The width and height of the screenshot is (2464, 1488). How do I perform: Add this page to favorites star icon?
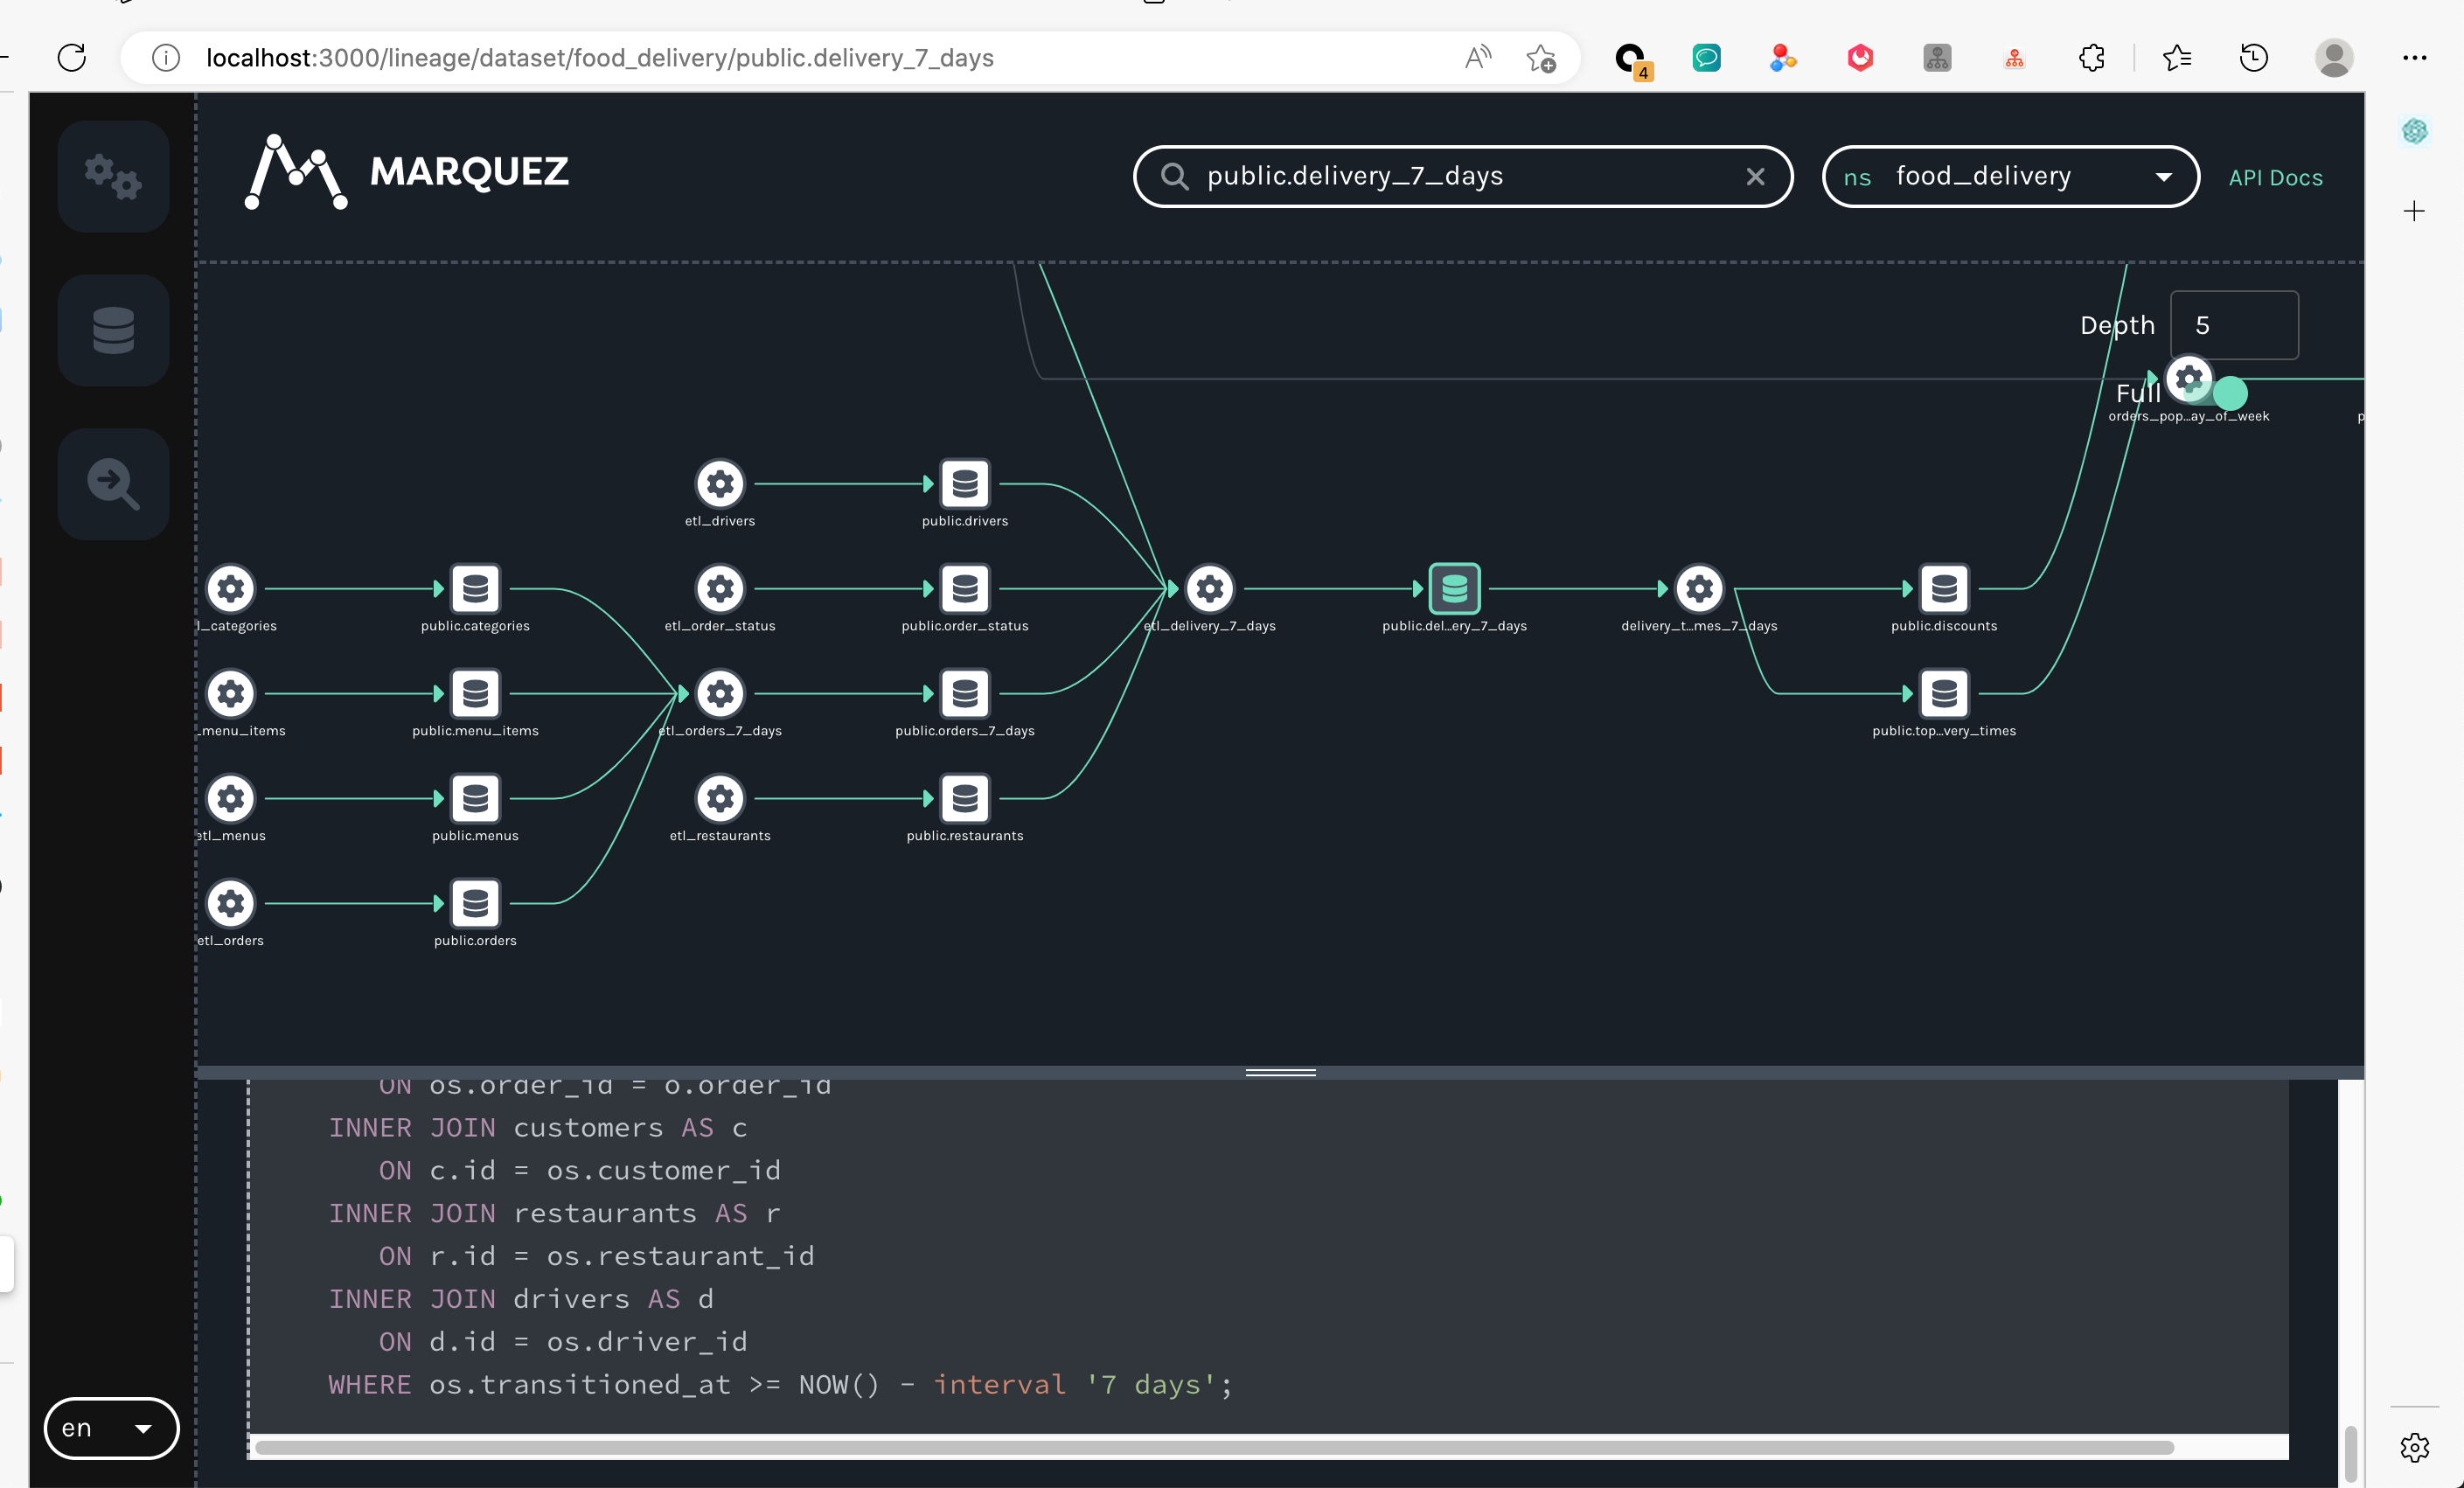pyautogui.click(x=1541, y=58)
